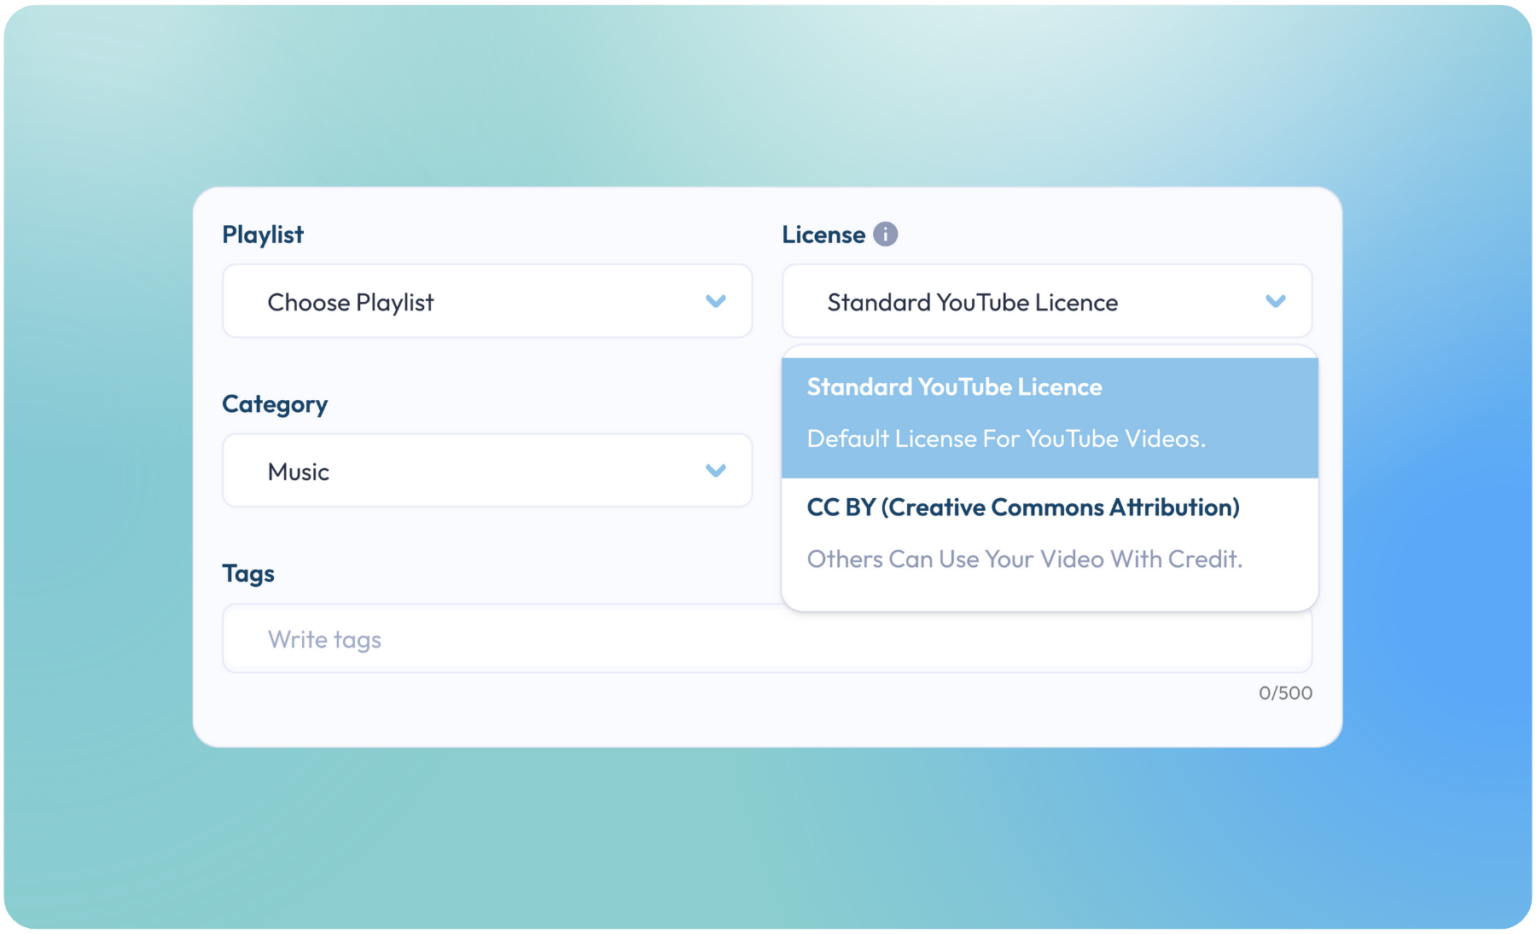
Task: Select highlighted Standard YouTube Licence option
Action: tap(1050, 417)
